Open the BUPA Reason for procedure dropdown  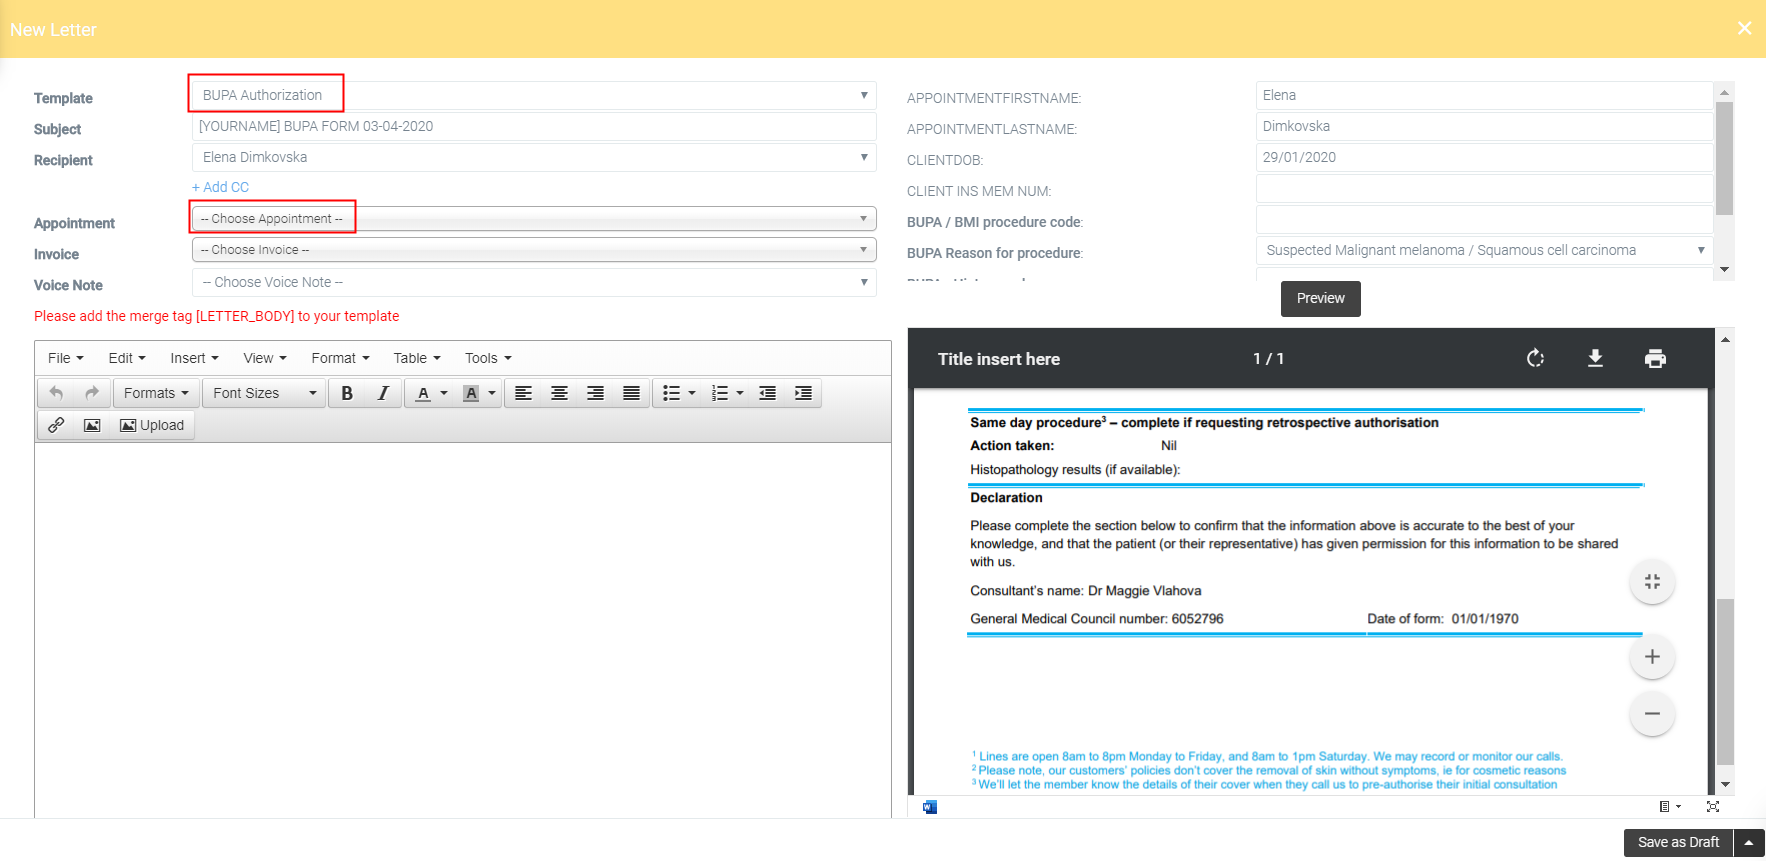coord(1484,250)
